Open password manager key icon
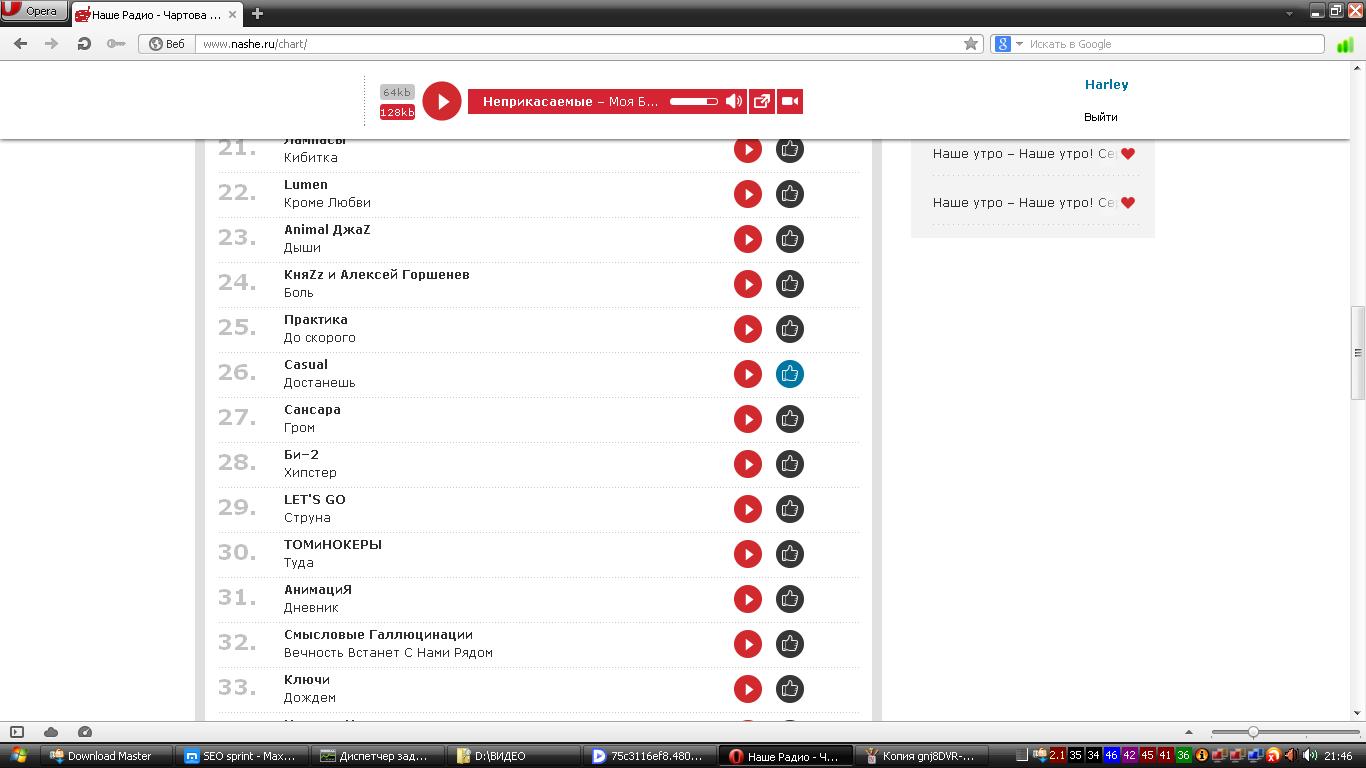Screen dimensions: 1366x768 pyautogui.click(x=116, y=44)
